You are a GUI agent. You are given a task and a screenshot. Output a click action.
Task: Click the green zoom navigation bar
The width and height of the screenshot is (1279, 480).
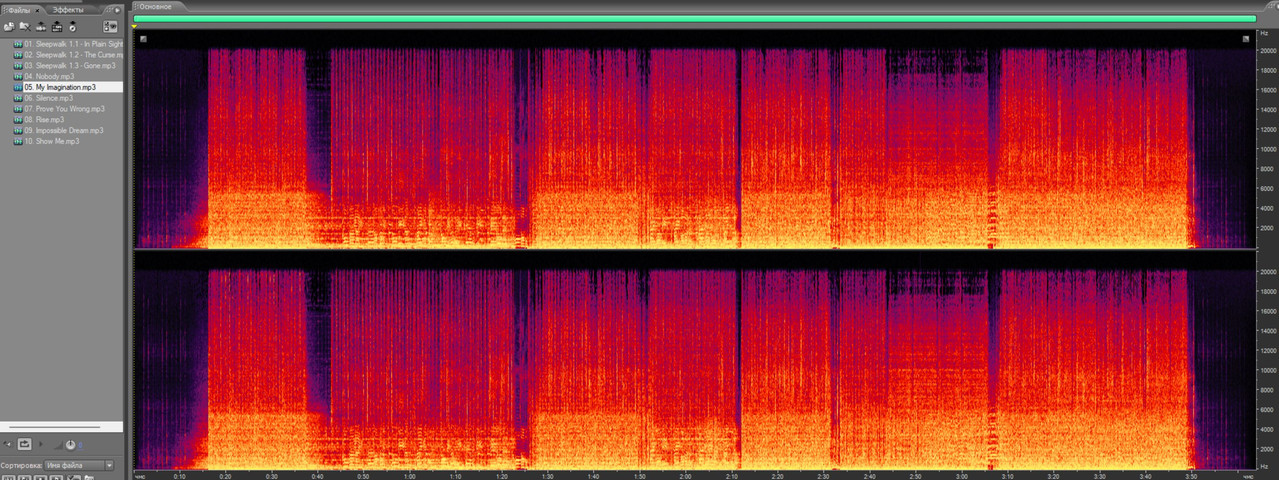pyautogui.click(x=694, y=18)
